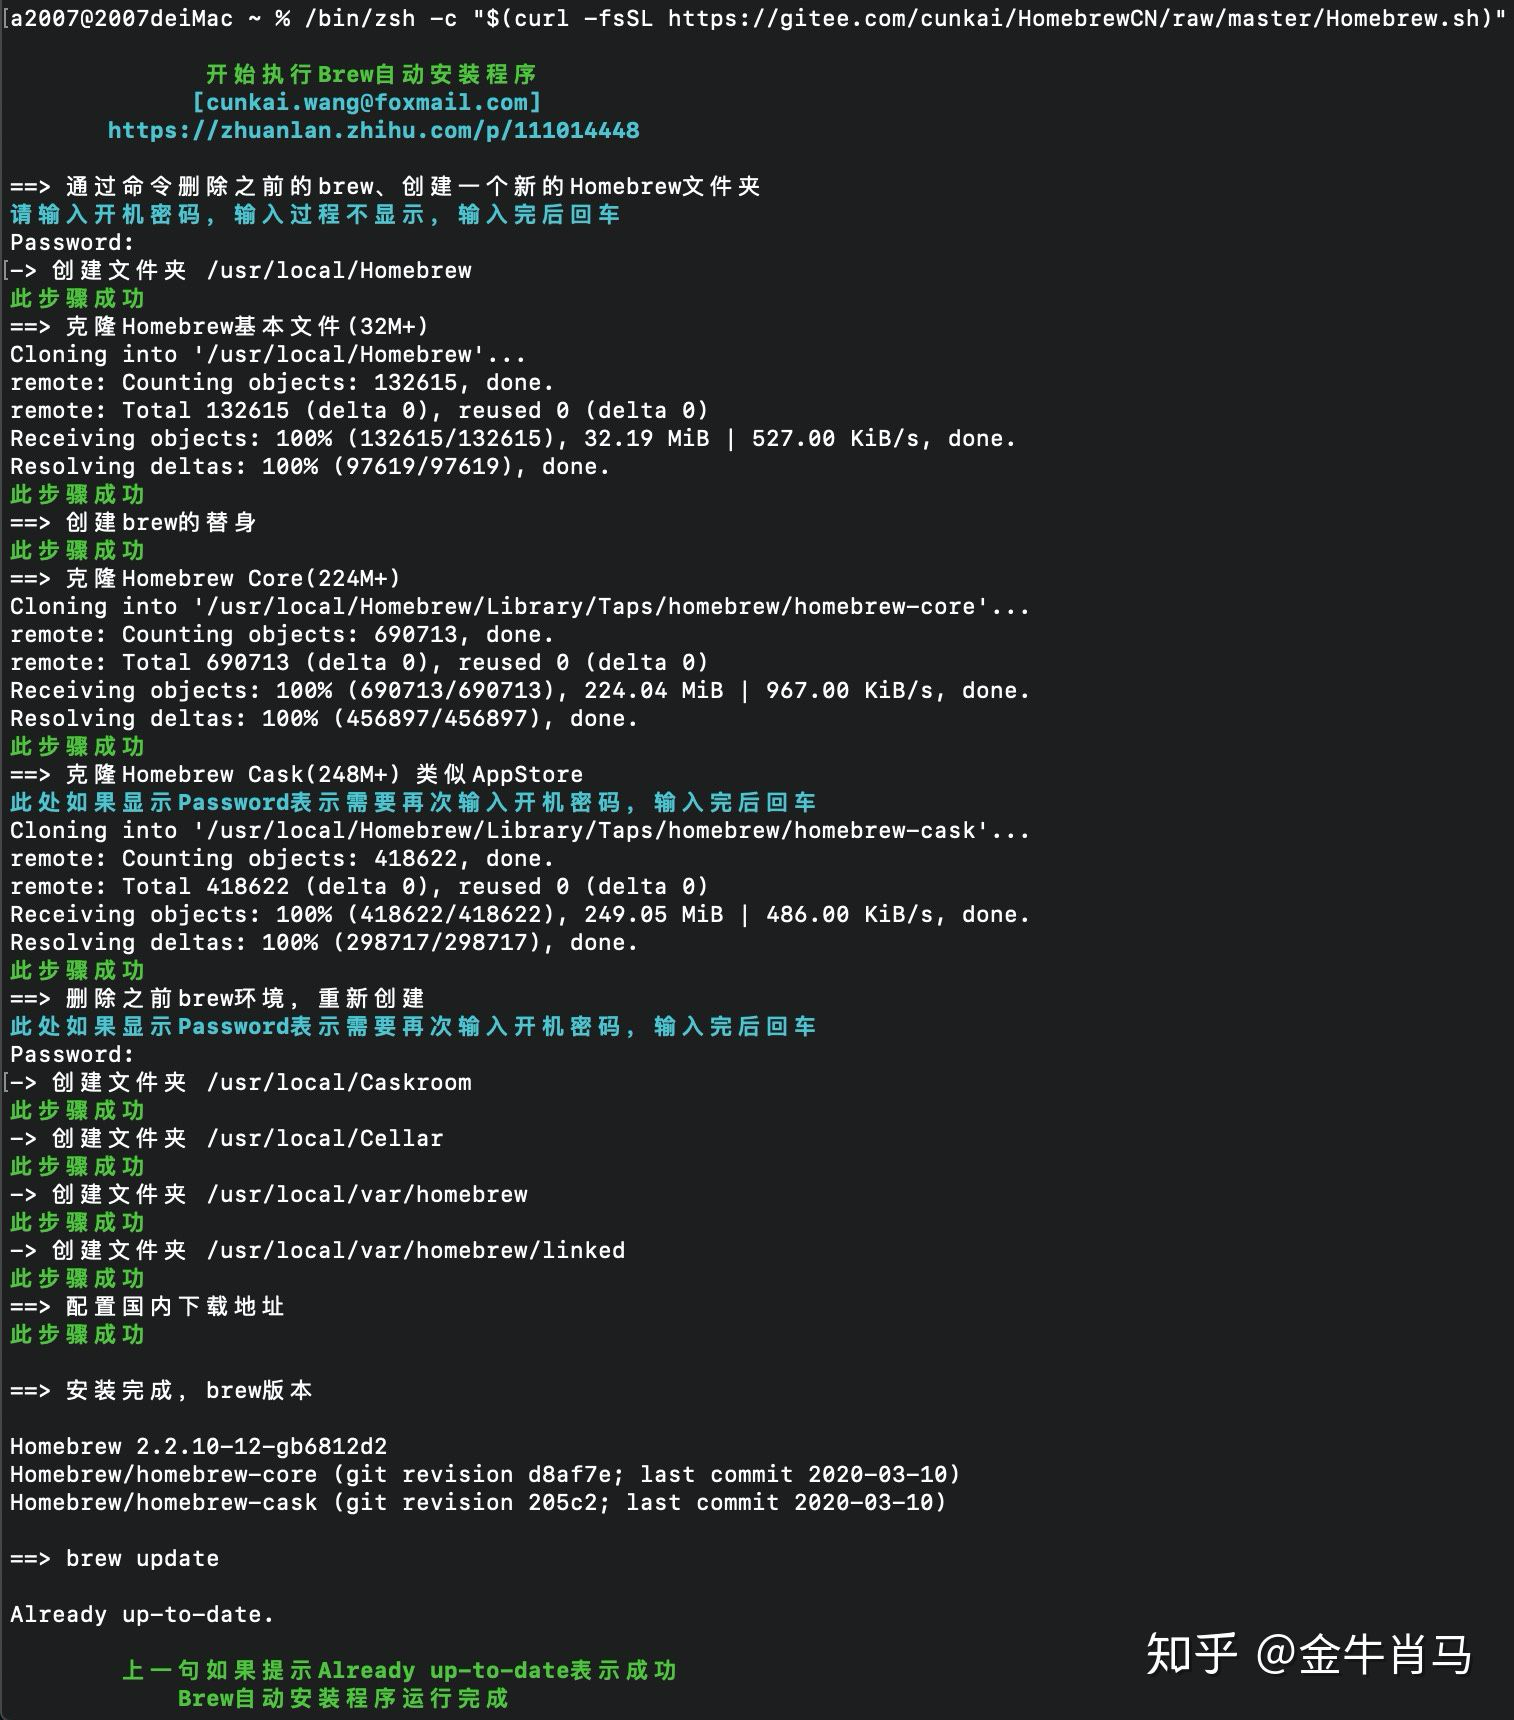The width and height of the screenshot is (1514, 1720).
Task: Click the '==> brew update' line
Action: tap(114, 1558)
